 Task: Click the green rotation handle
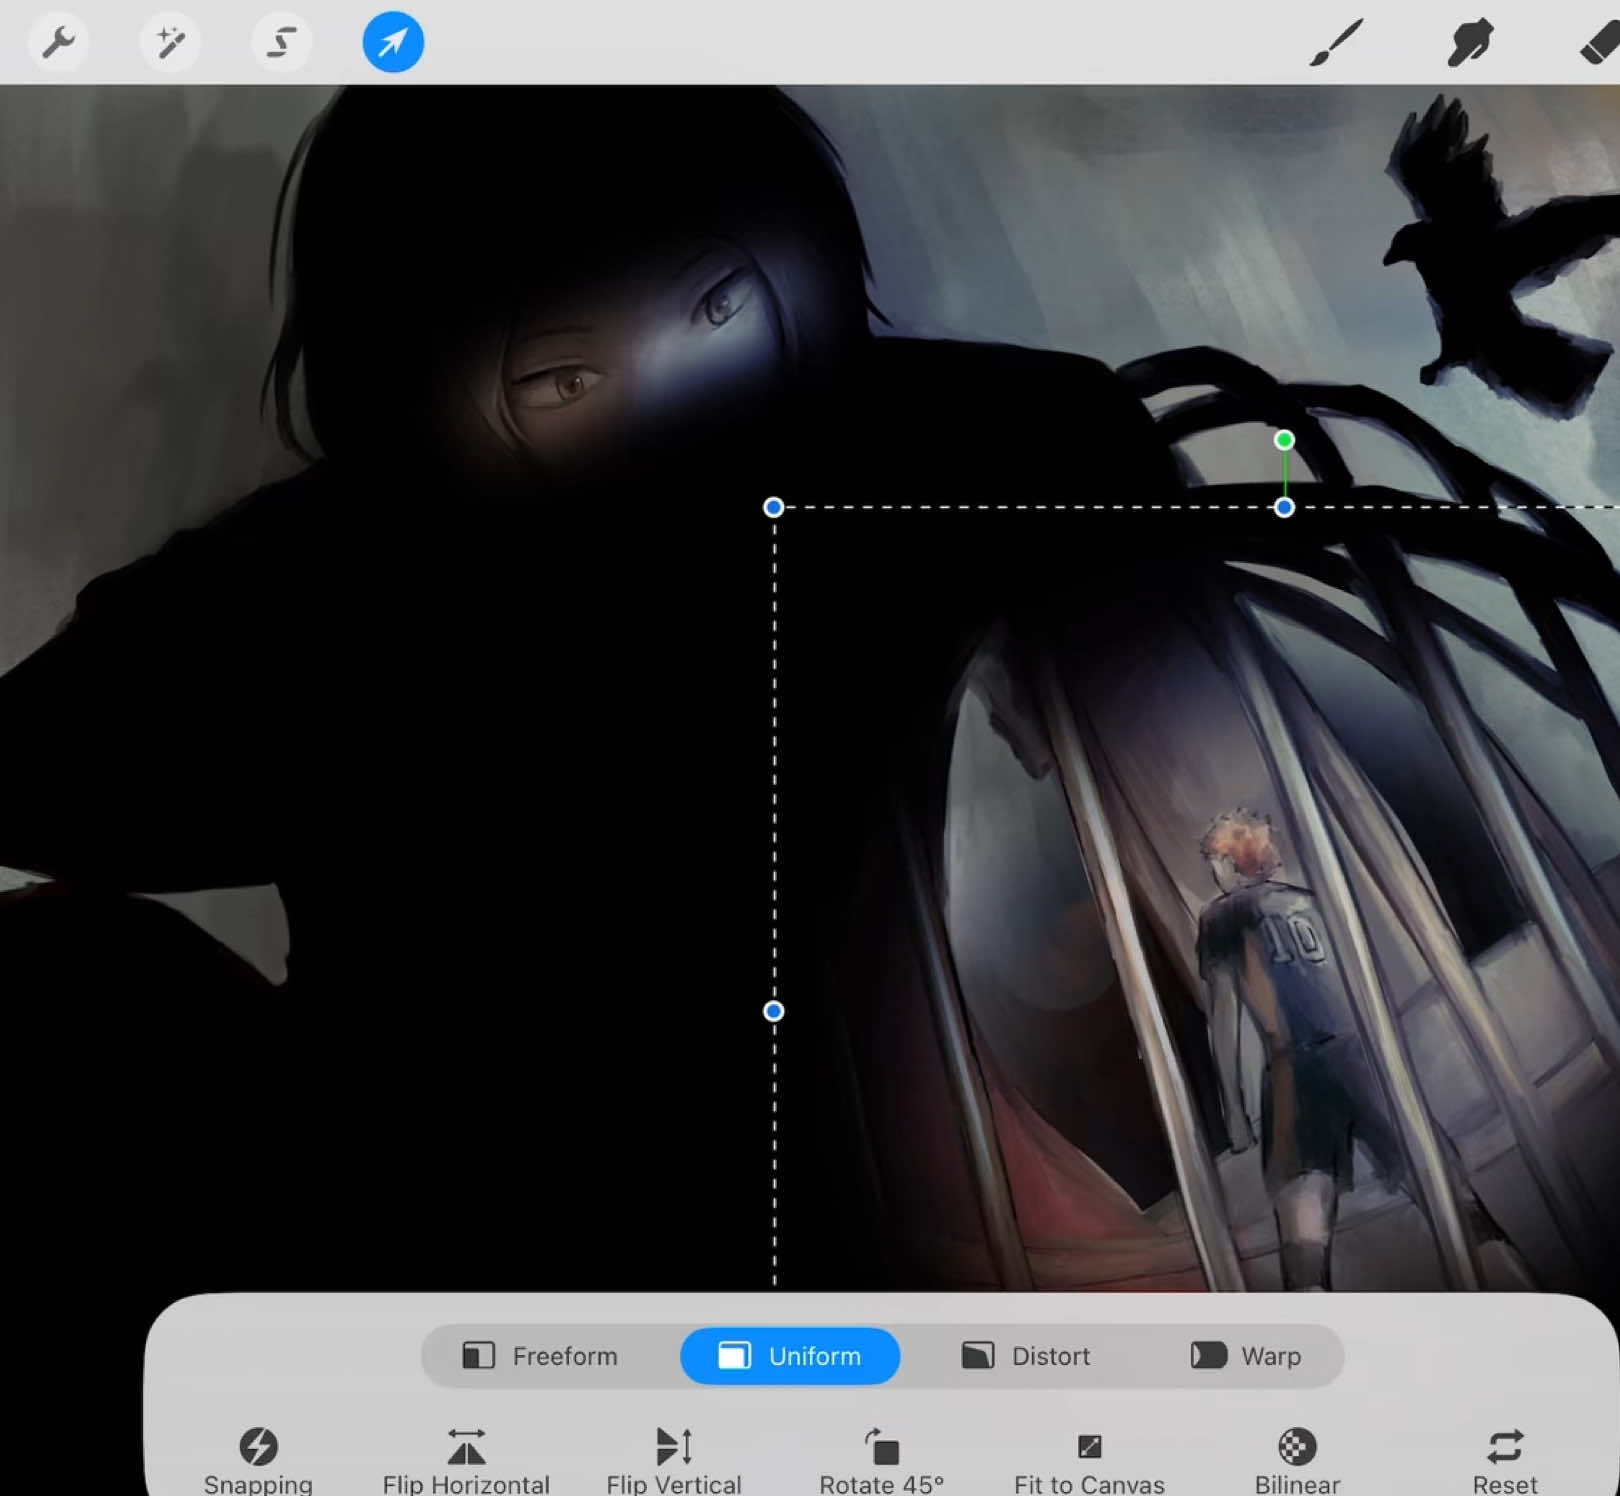1284,440
